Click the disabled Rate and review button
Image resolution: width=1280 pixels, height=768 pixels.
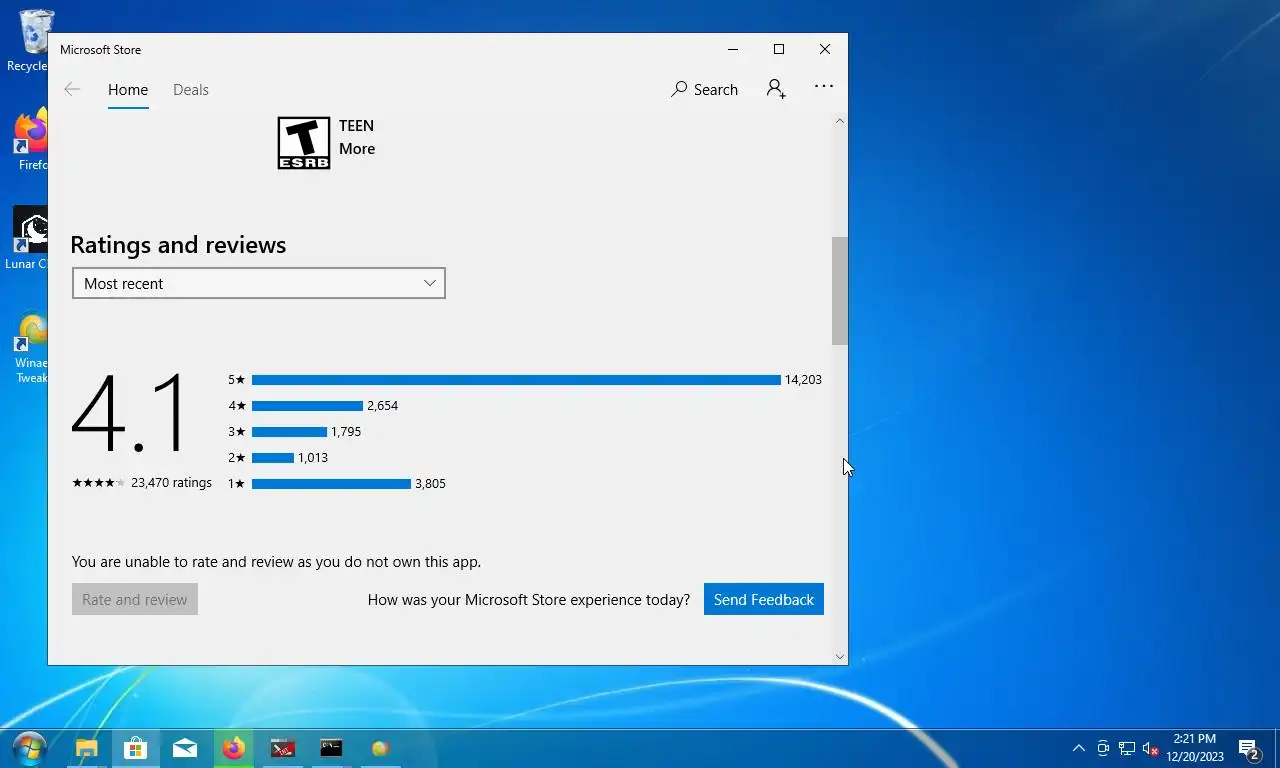(135, 599)
